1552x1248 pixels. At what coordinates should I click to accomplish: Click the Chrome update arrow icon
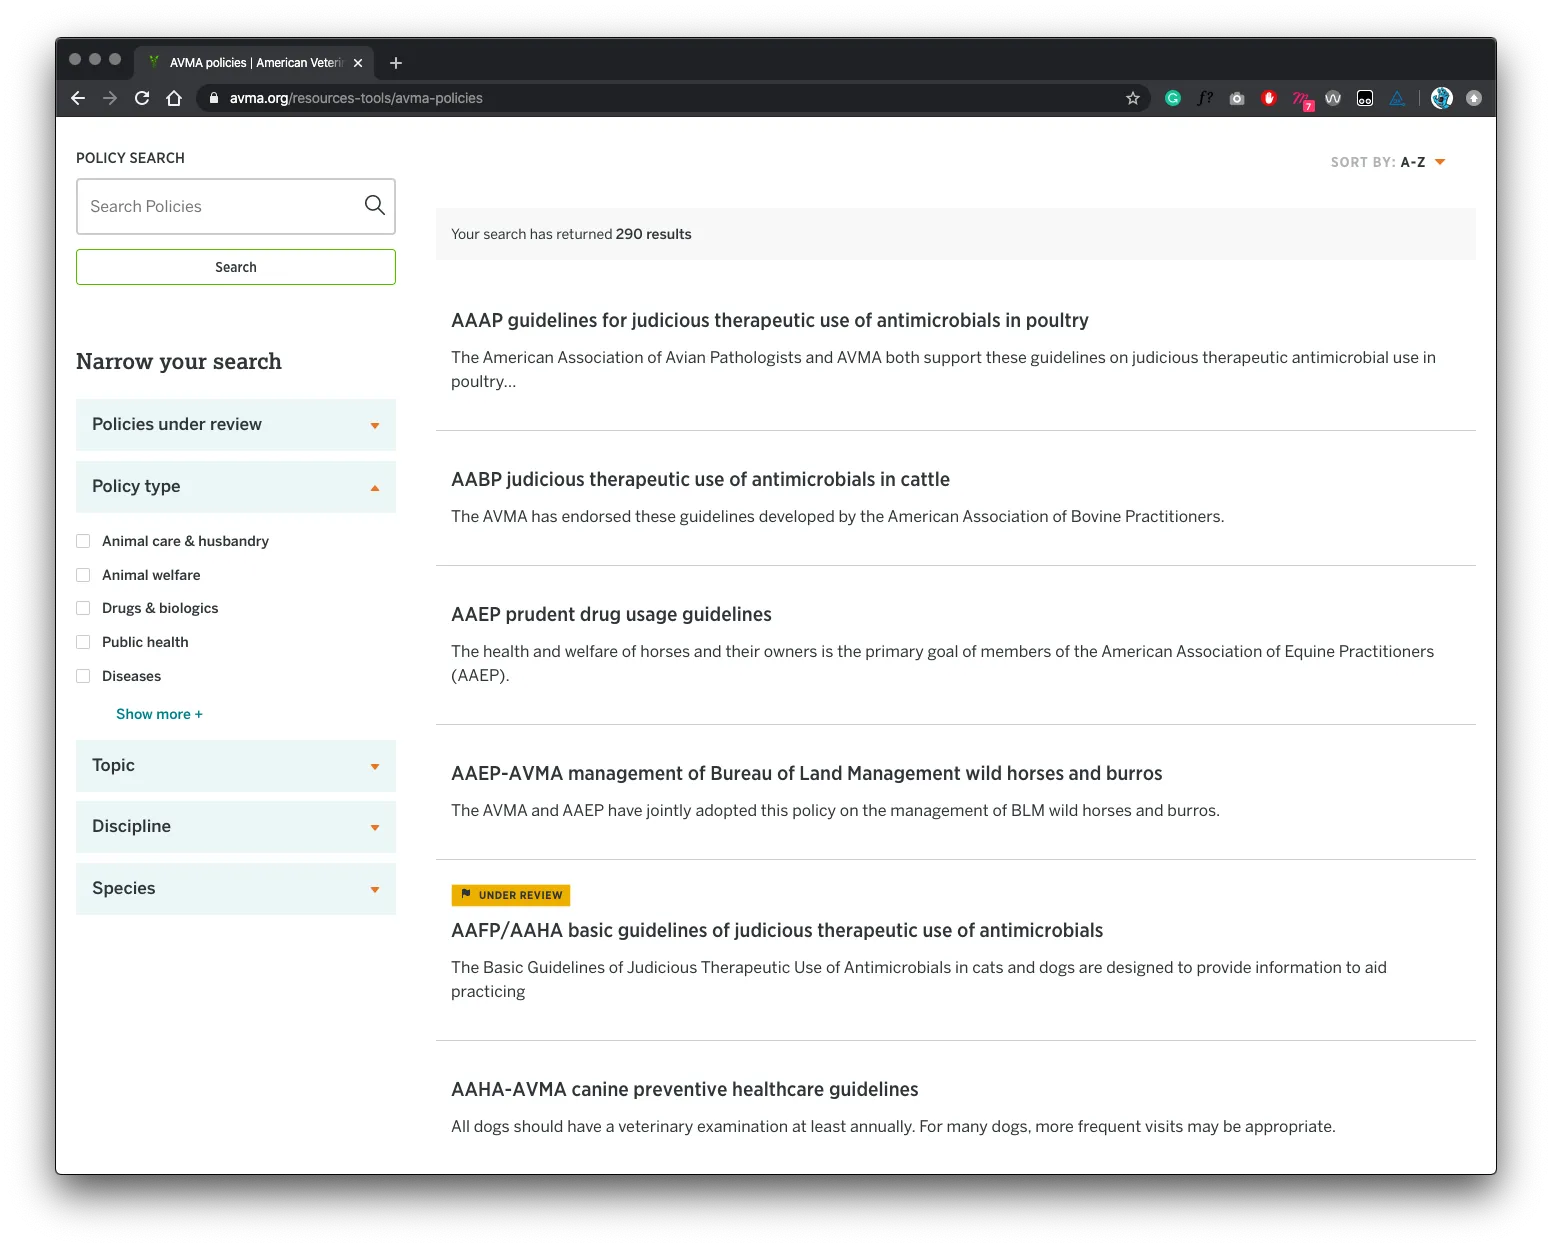tap(1474, 98)
